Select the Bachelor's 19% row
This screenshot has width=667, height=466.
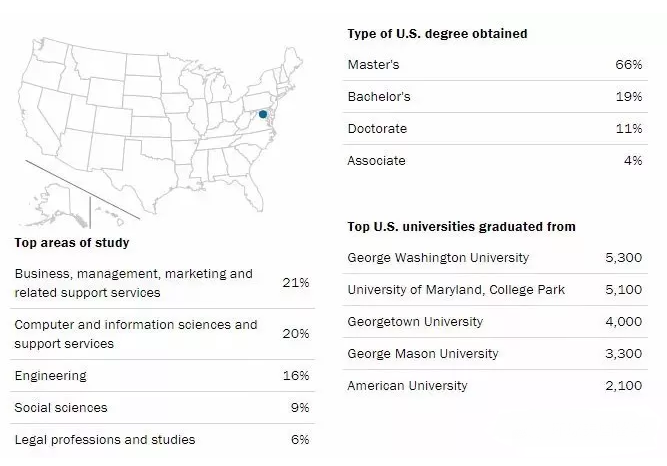click(x=495, y=97)
